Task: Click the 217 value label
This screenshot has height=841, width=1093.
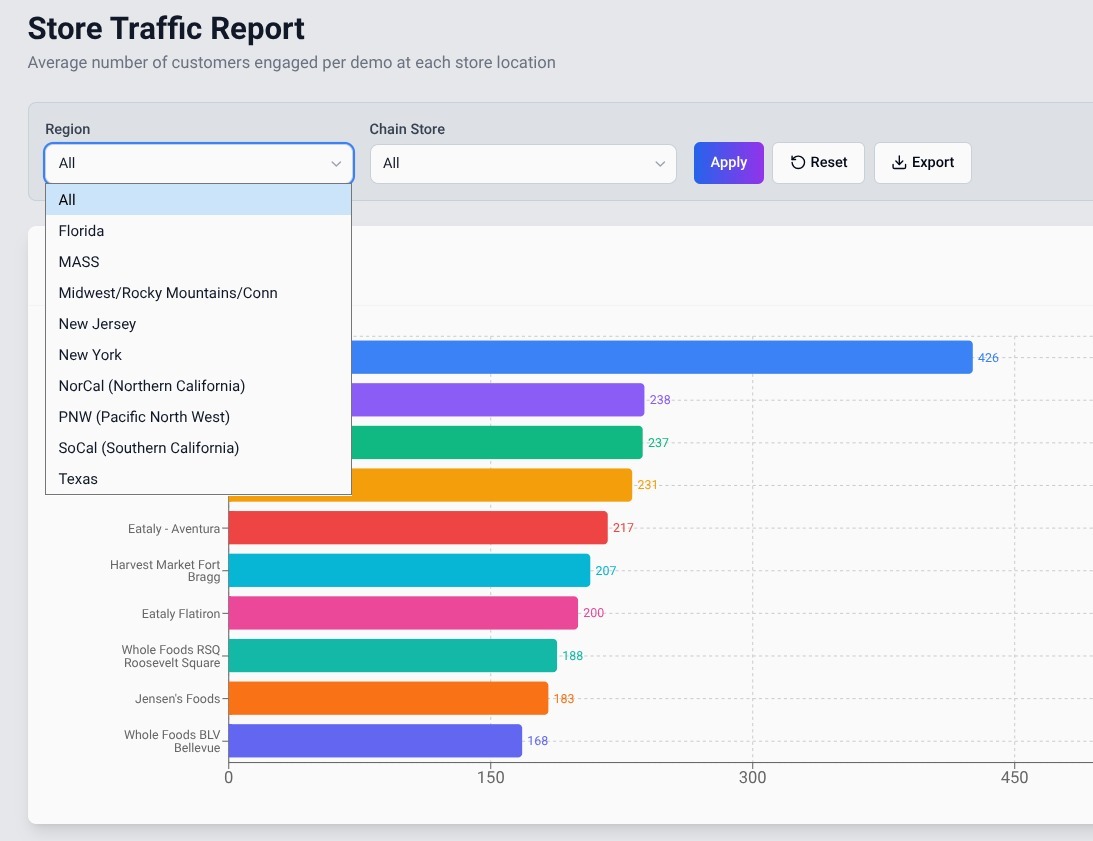Action: click(x=623, y=528)
